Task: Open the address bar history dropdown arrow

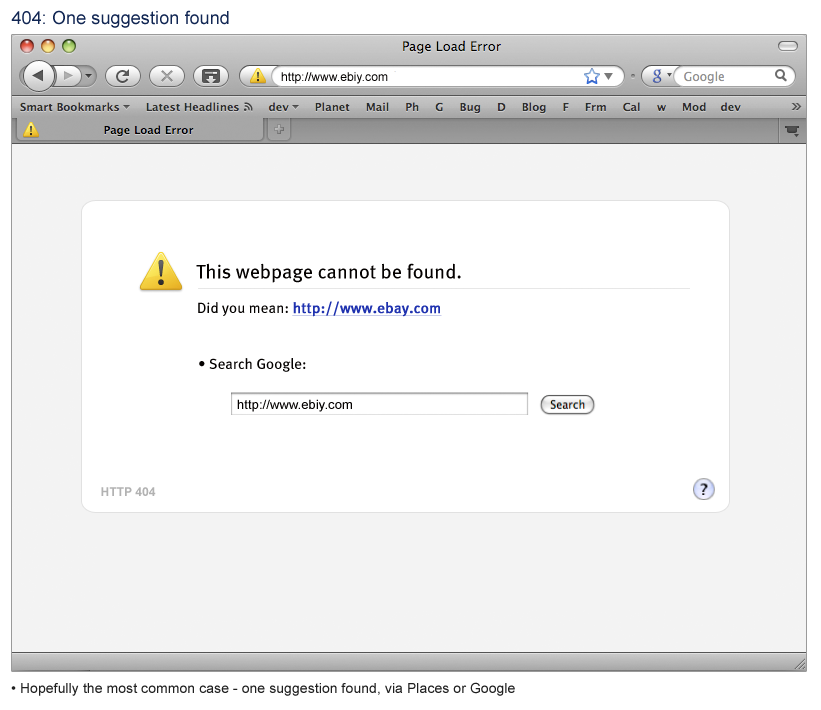Action: 608,76
